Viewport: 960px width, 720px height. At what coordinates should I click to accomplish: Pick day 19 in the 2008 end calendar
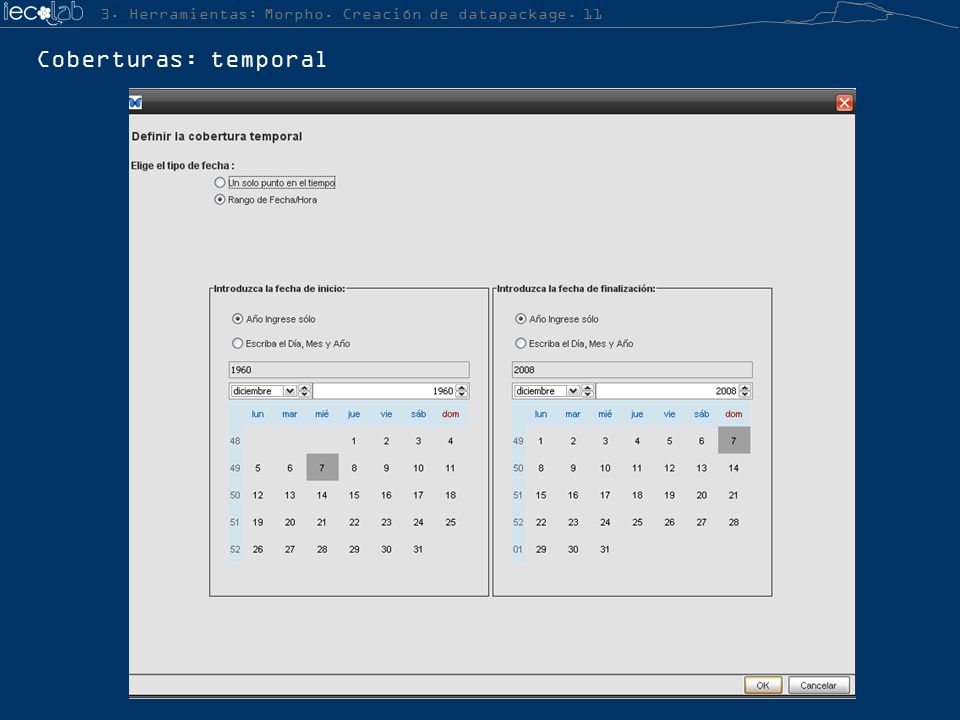click(x=669, y=495)
